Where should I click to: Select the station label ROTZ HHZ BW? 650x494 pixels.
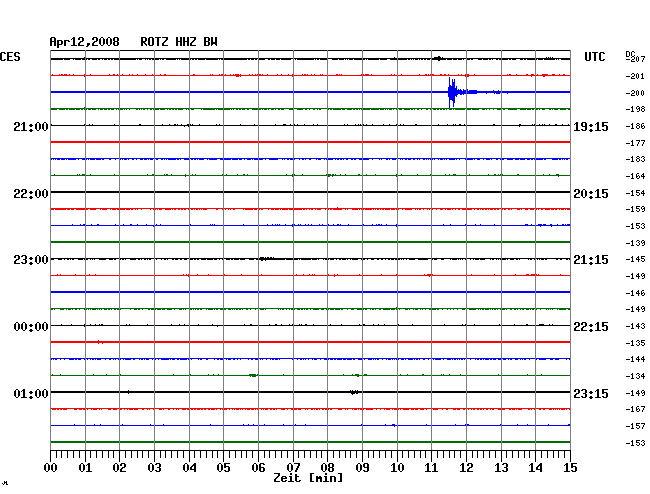179,42
